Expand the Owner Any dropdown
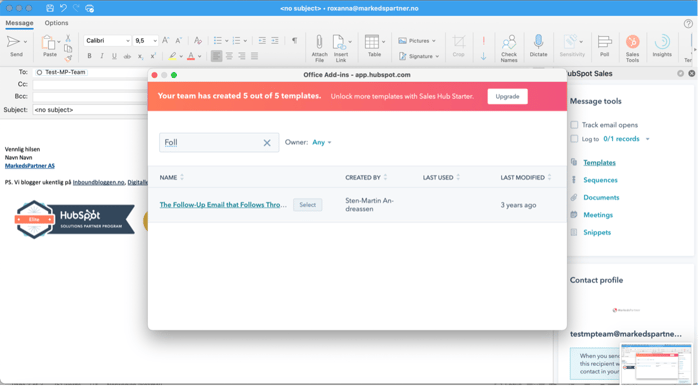The image size is (700, 387). coord(321,142)
